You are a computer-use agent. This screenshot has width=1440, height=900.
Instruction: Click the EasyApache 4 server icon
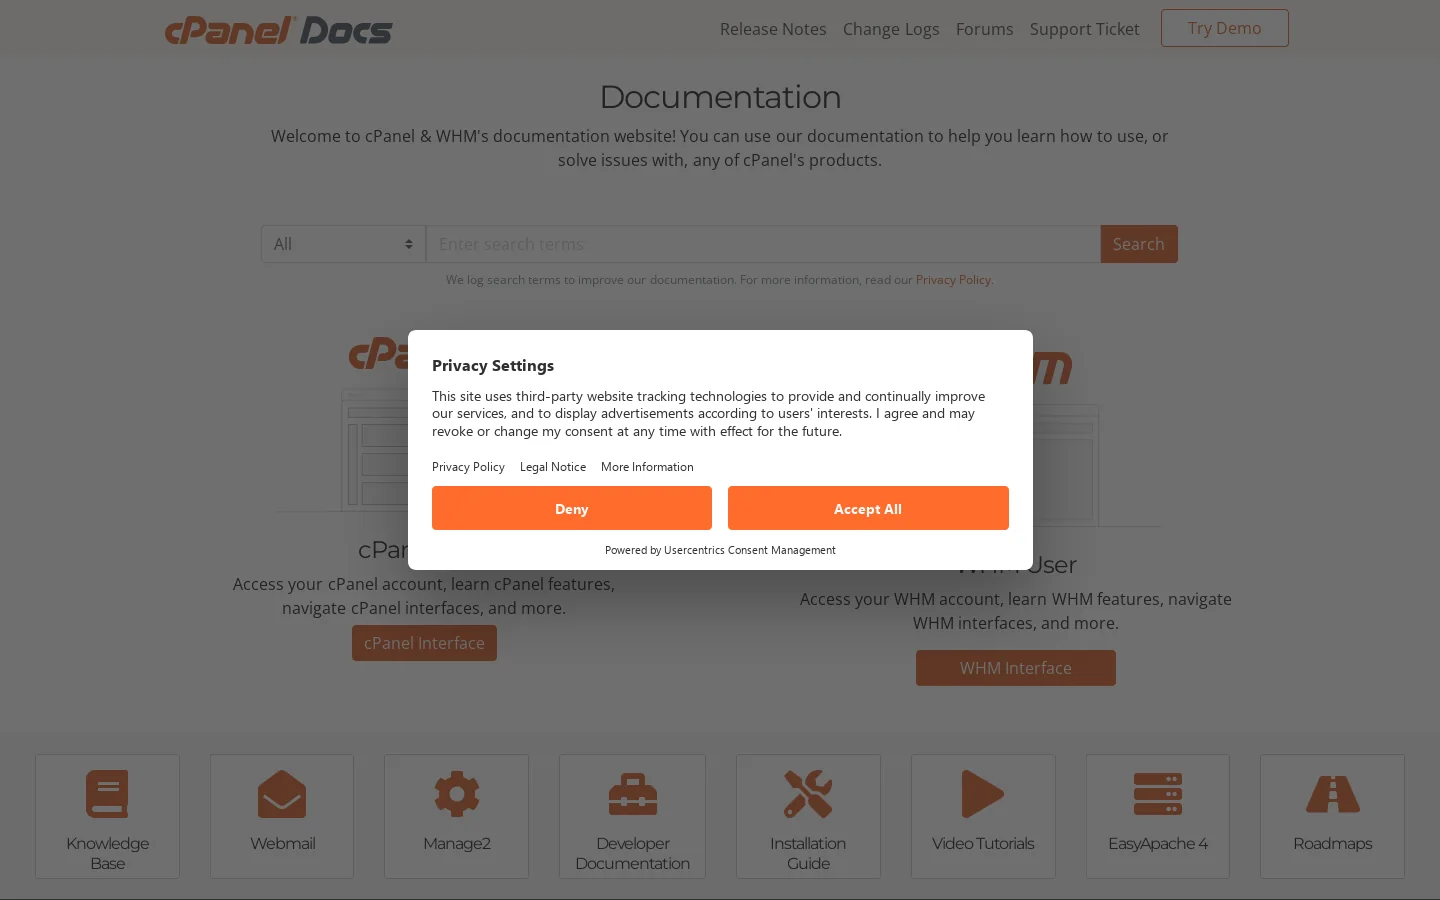click(1158, 794)
